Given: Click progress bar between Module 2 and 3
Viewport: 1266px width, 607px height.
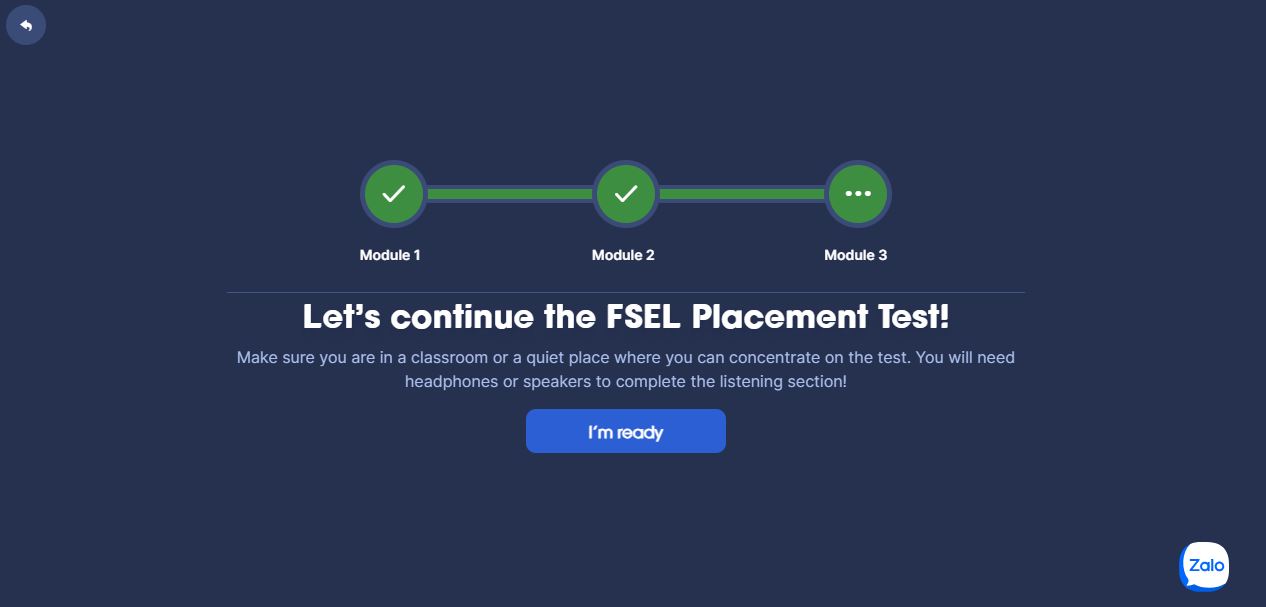Looking at the screenshot, I should tap(742, 194).
